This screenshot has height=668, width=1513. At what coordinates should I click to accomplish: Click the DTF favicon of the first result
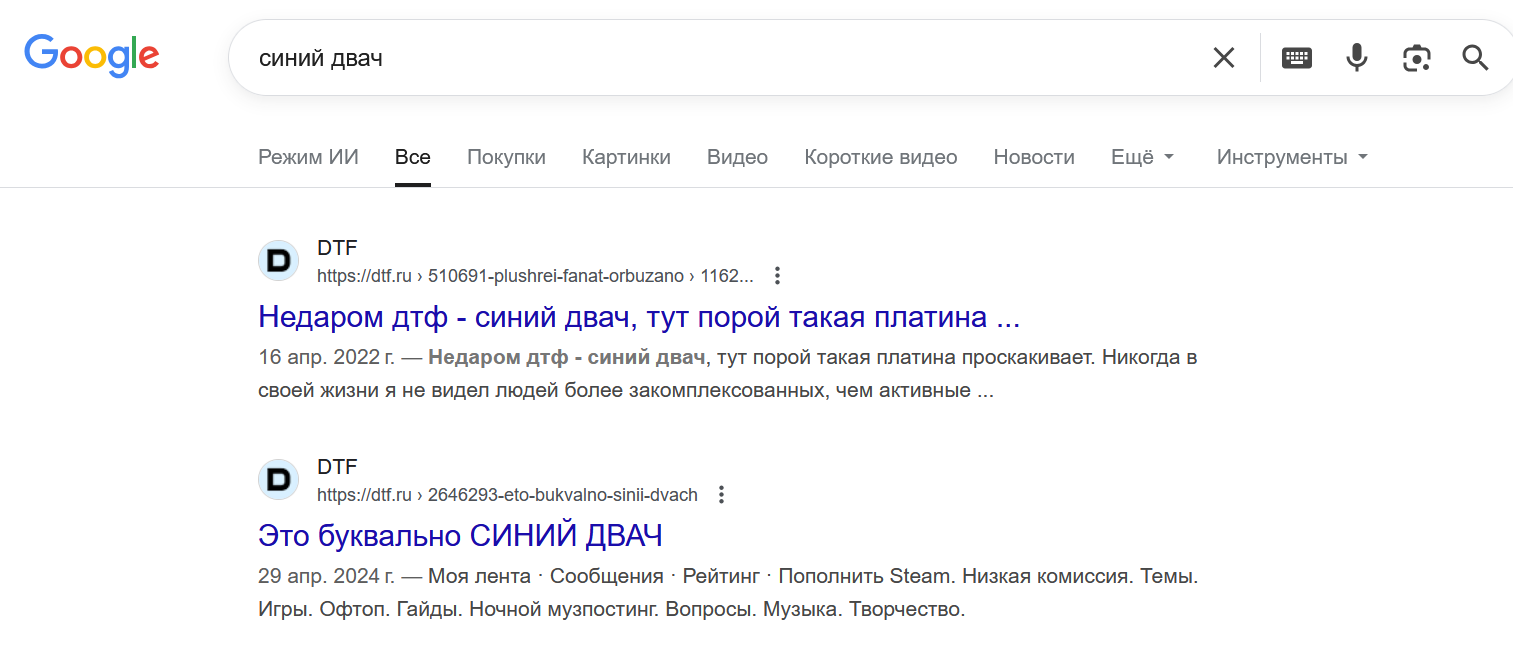click(x=279, y=261)
